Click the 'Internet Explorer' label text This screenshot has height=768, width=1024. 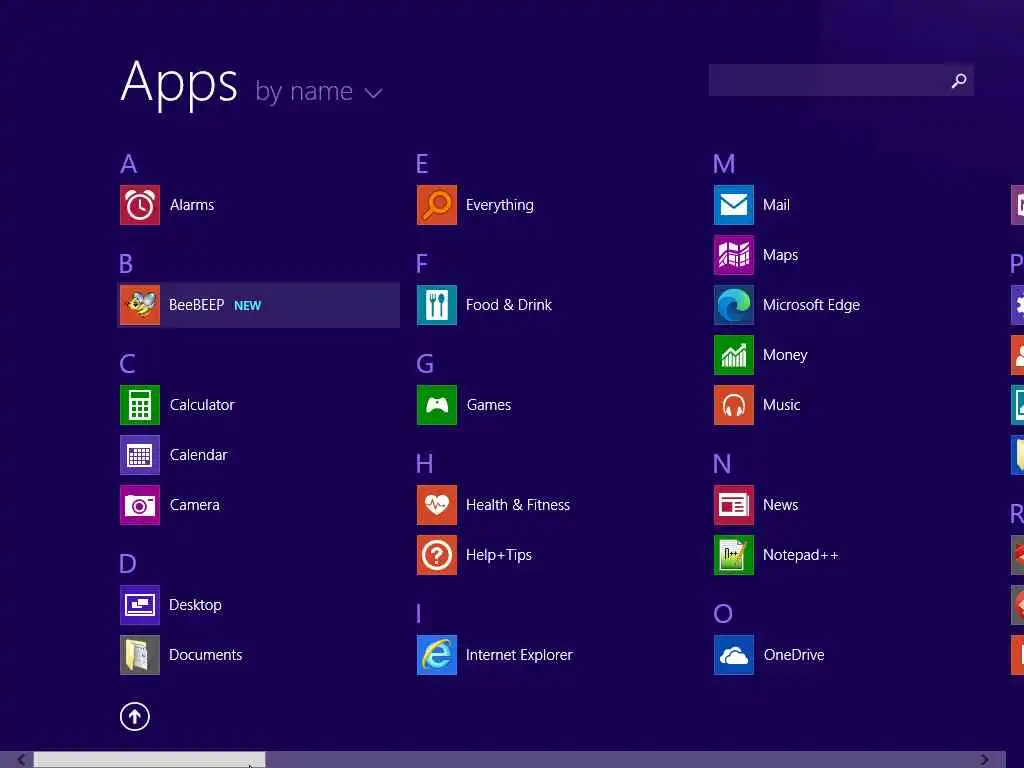[519, 655]
